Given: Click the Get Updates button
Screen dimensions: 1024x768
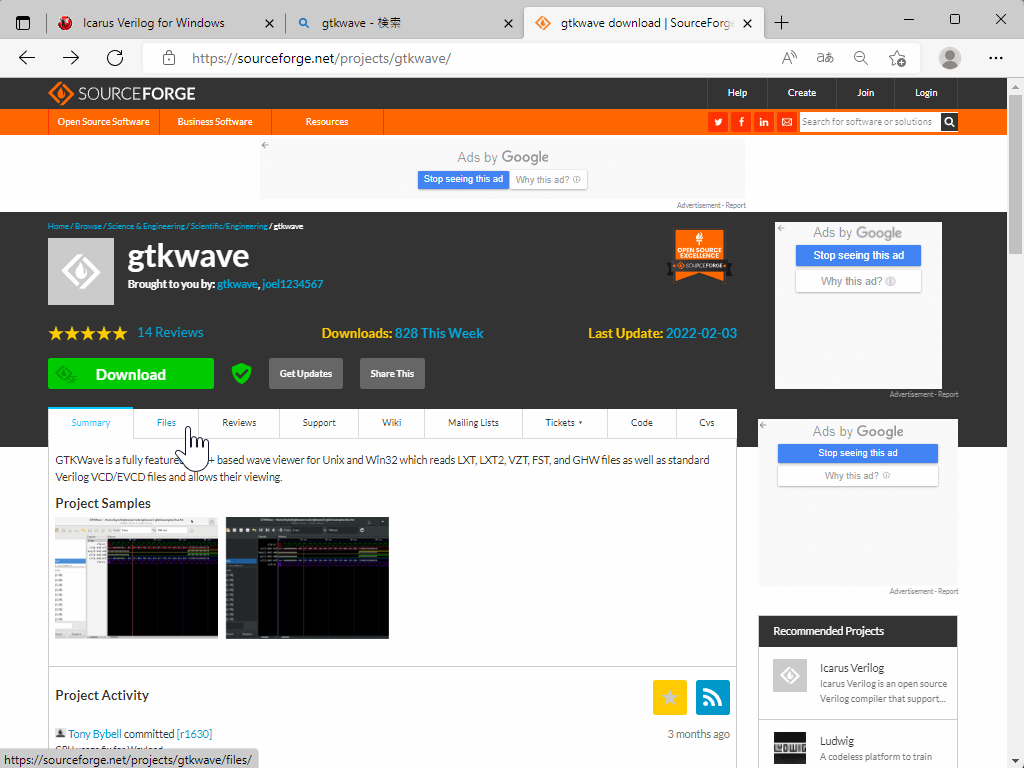Looking at the screenshot, I should (306, 374).
